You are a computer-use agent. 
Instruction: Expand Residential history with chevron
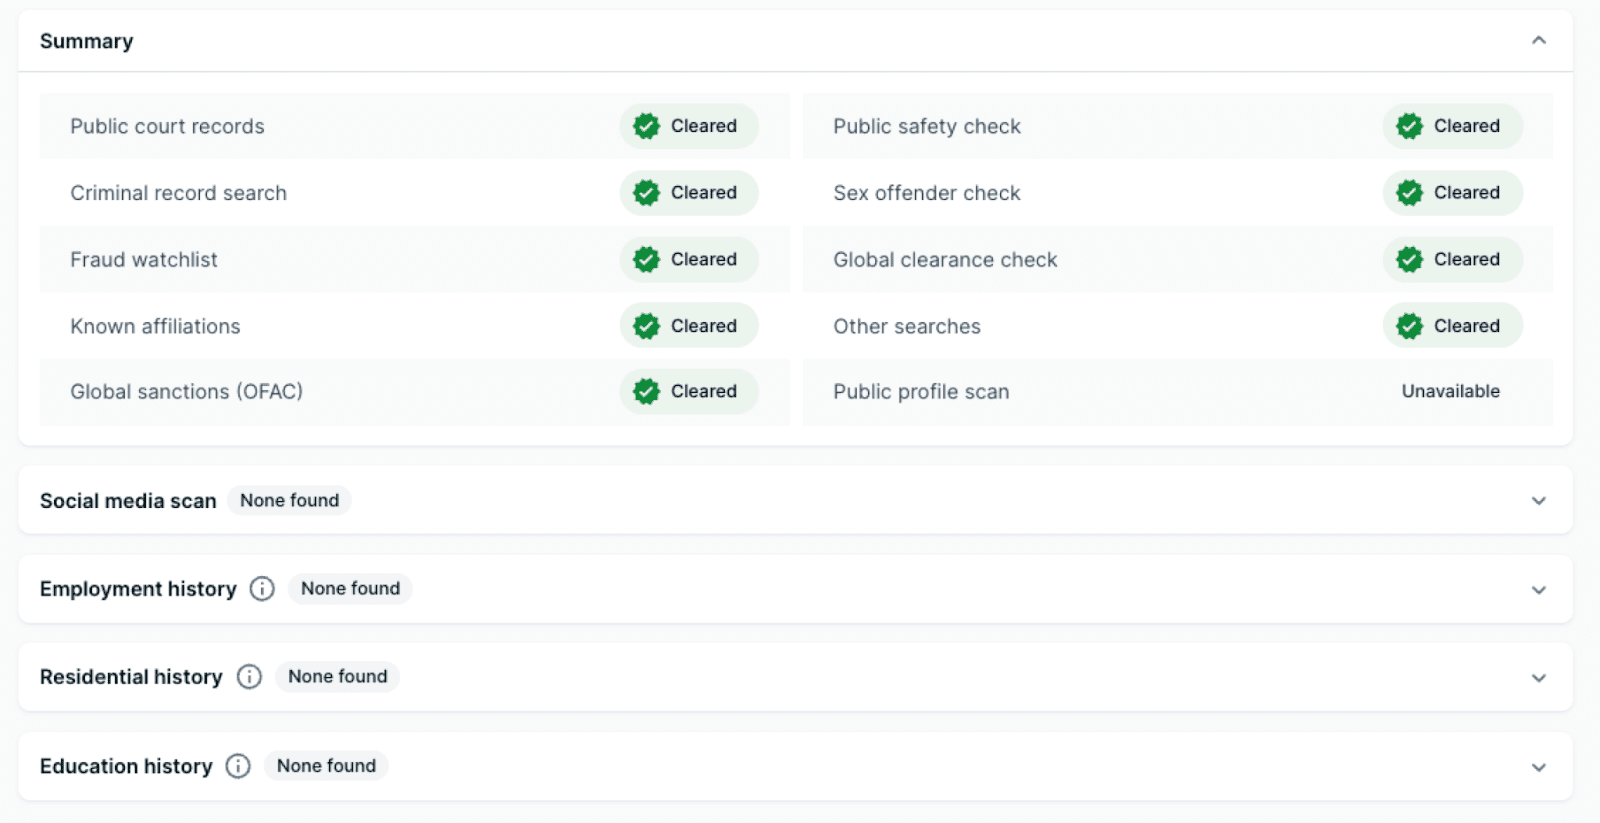click(1538, 678)
